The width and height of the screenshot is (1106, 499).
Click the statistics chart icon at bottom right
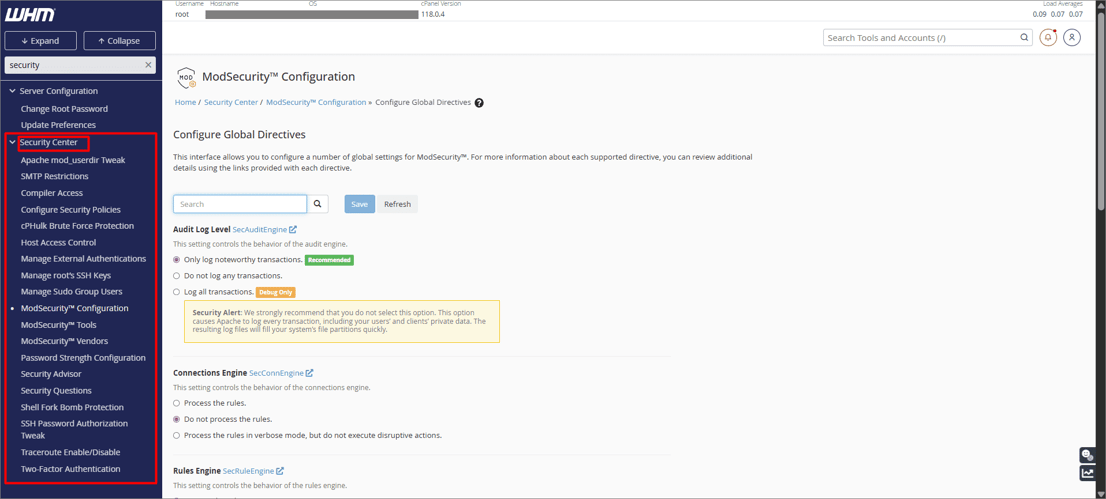tap(1088, 474)
